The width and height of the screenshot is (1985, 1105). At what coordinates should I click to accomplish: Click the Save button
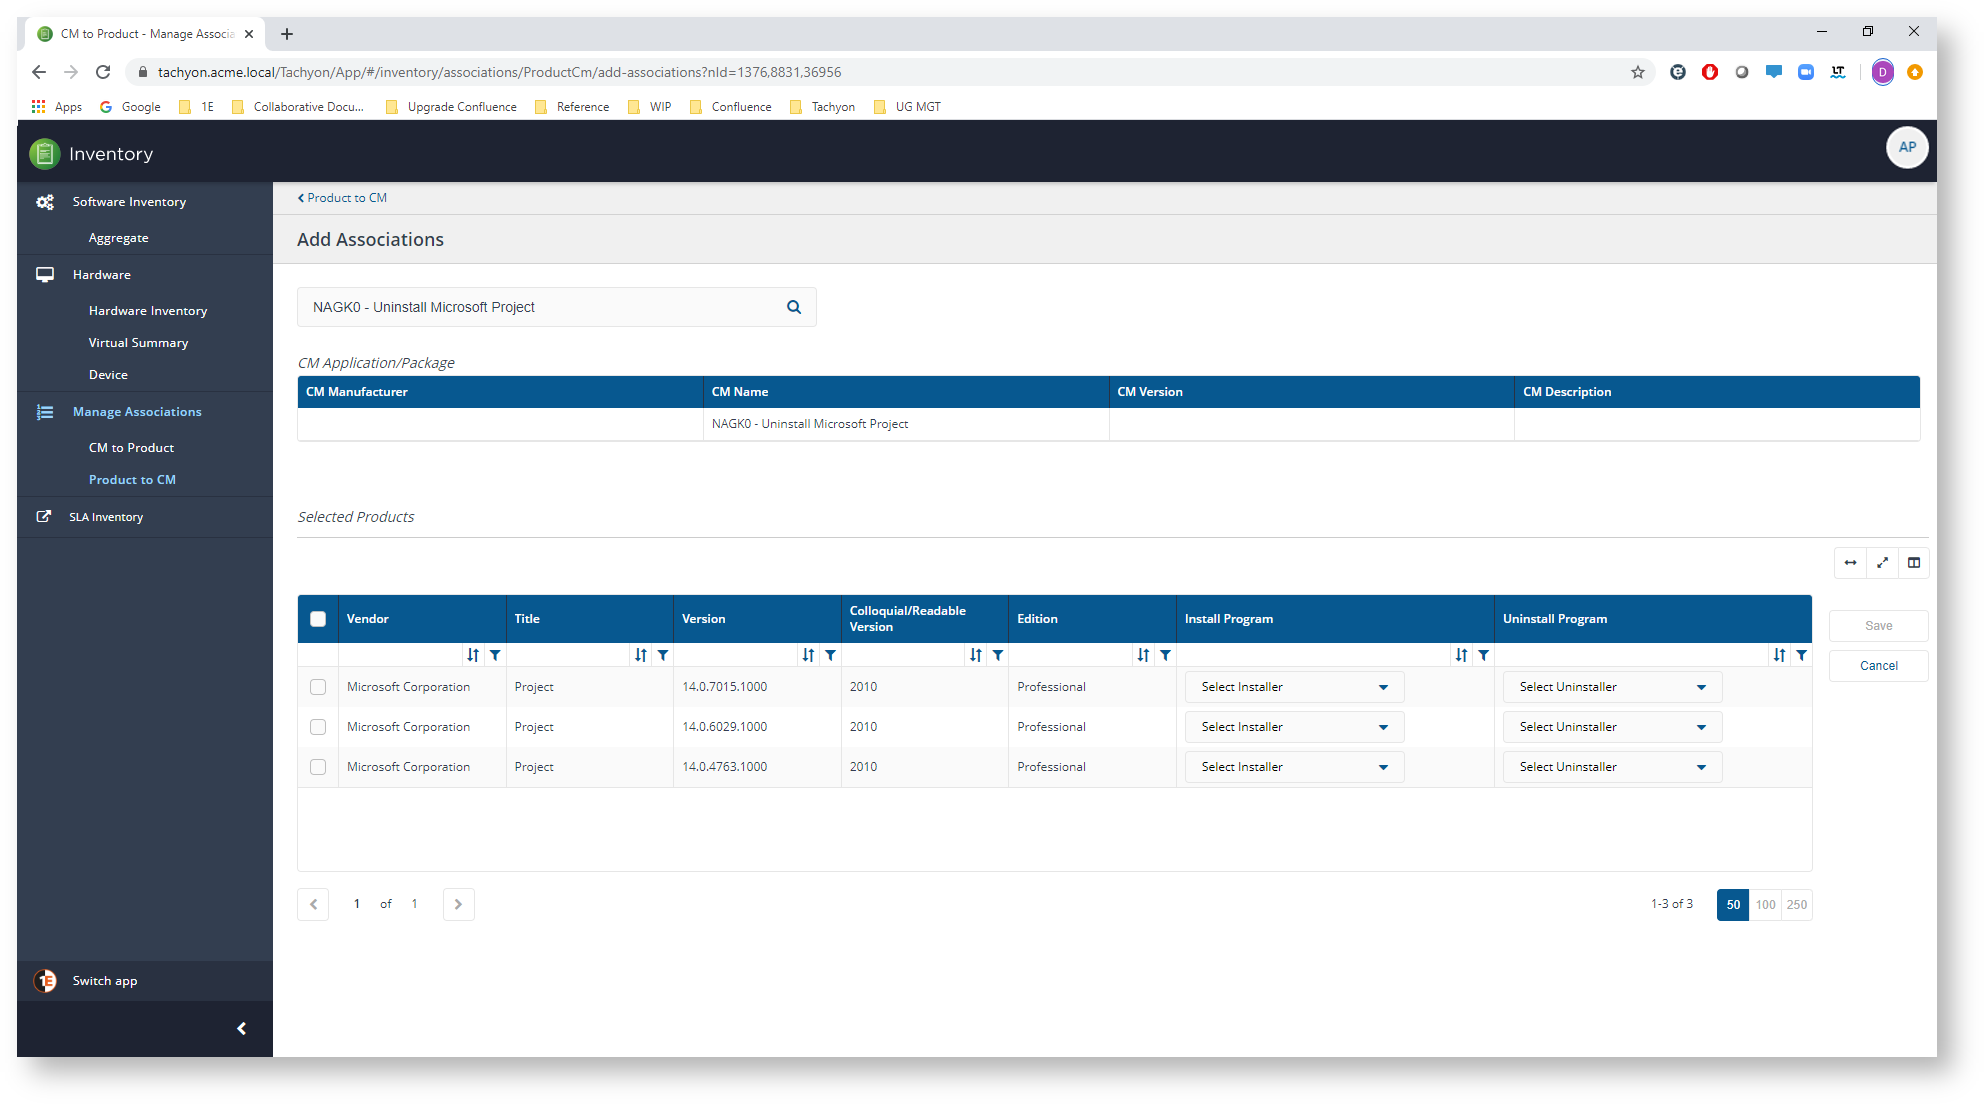(1880, 625)
